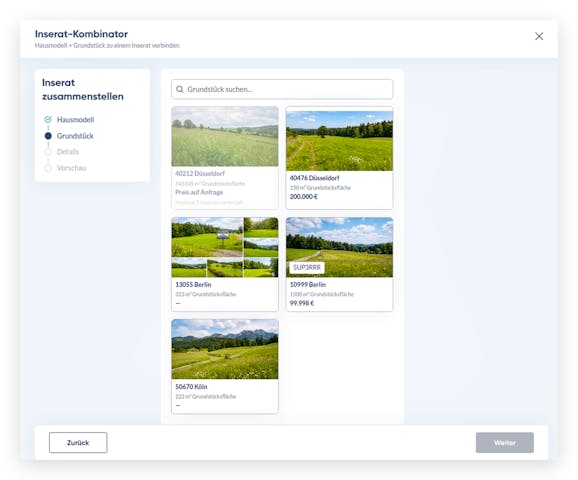The image size is (578, 480).
Task: Go to the Vorschau step label
Action: click(x=72, y=168)
